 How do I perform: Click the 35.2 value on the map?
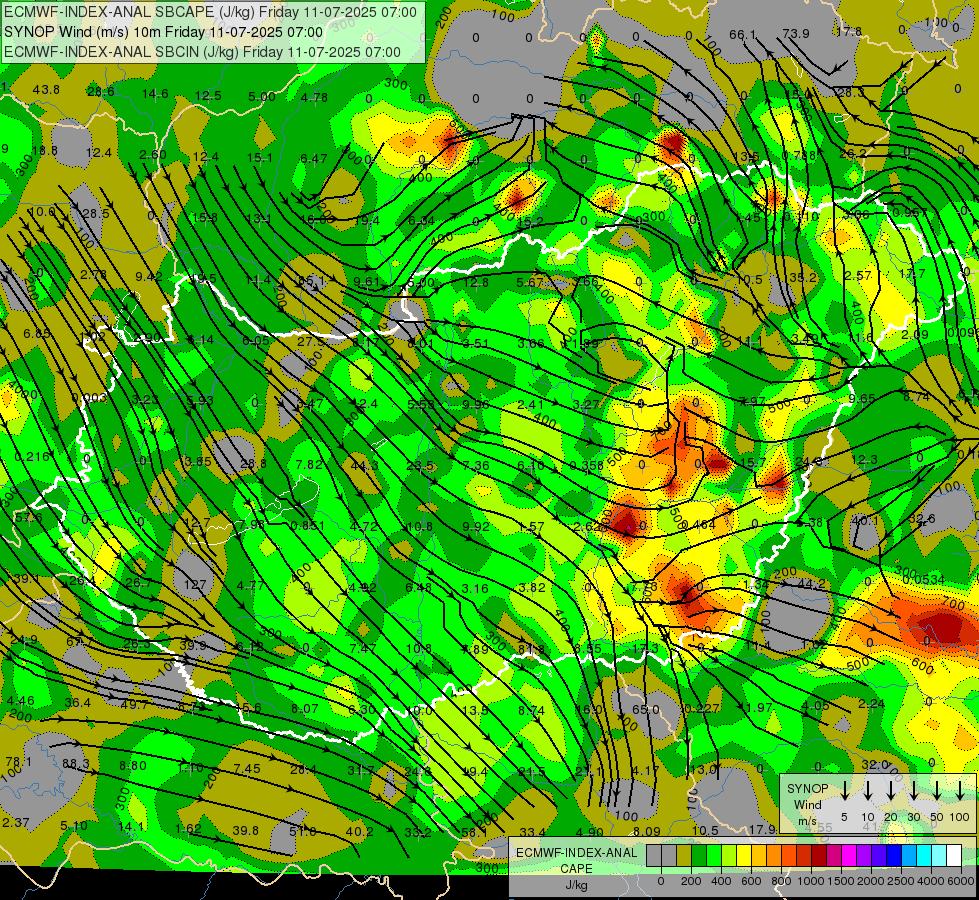(x=804, y=277)
